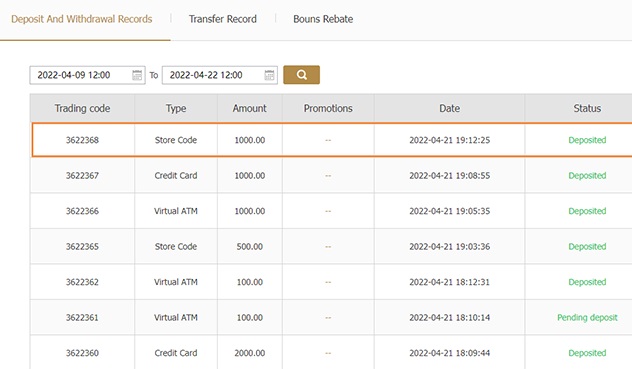Select trading code 3622367

click(82, 175)
